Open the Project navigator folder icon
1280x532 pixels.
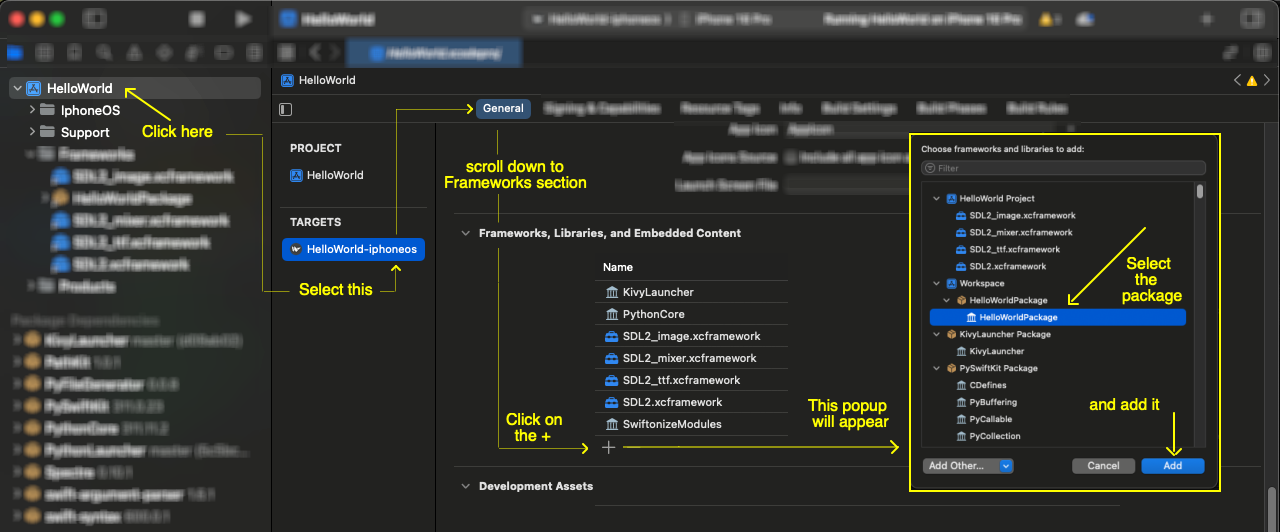(14, 52)
